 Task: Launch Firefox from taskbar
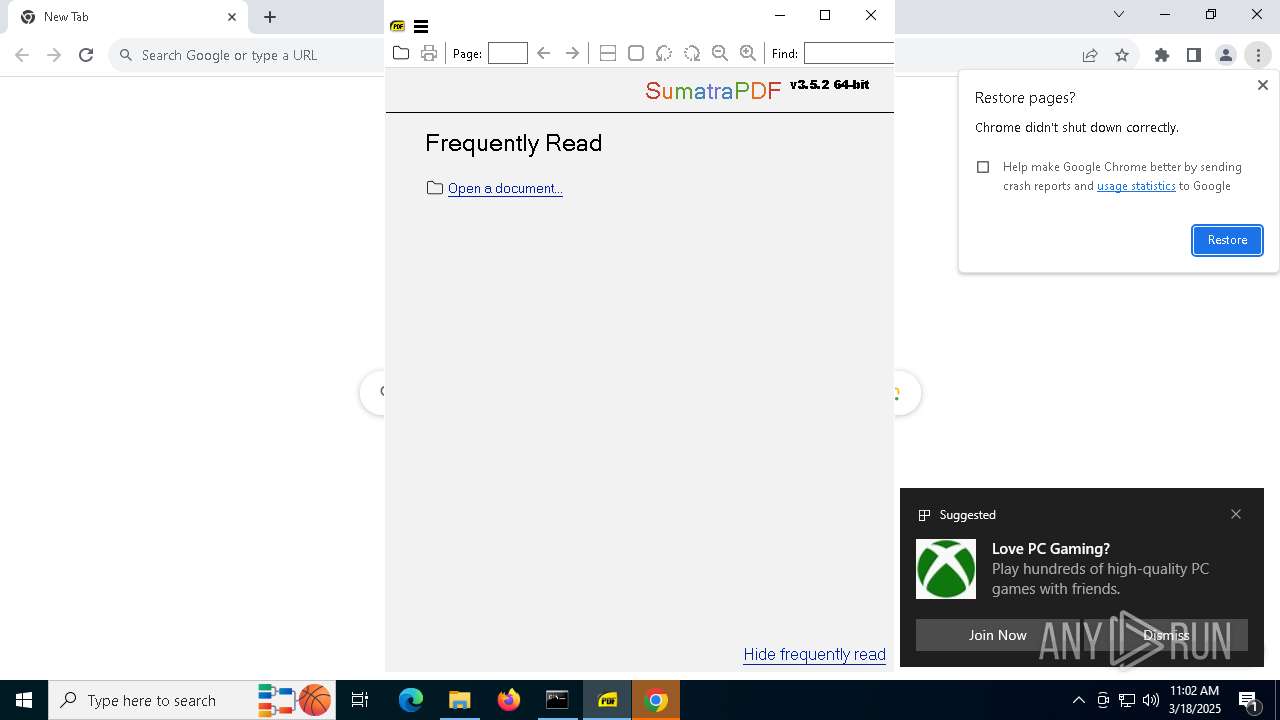click(x=509, y=700)
